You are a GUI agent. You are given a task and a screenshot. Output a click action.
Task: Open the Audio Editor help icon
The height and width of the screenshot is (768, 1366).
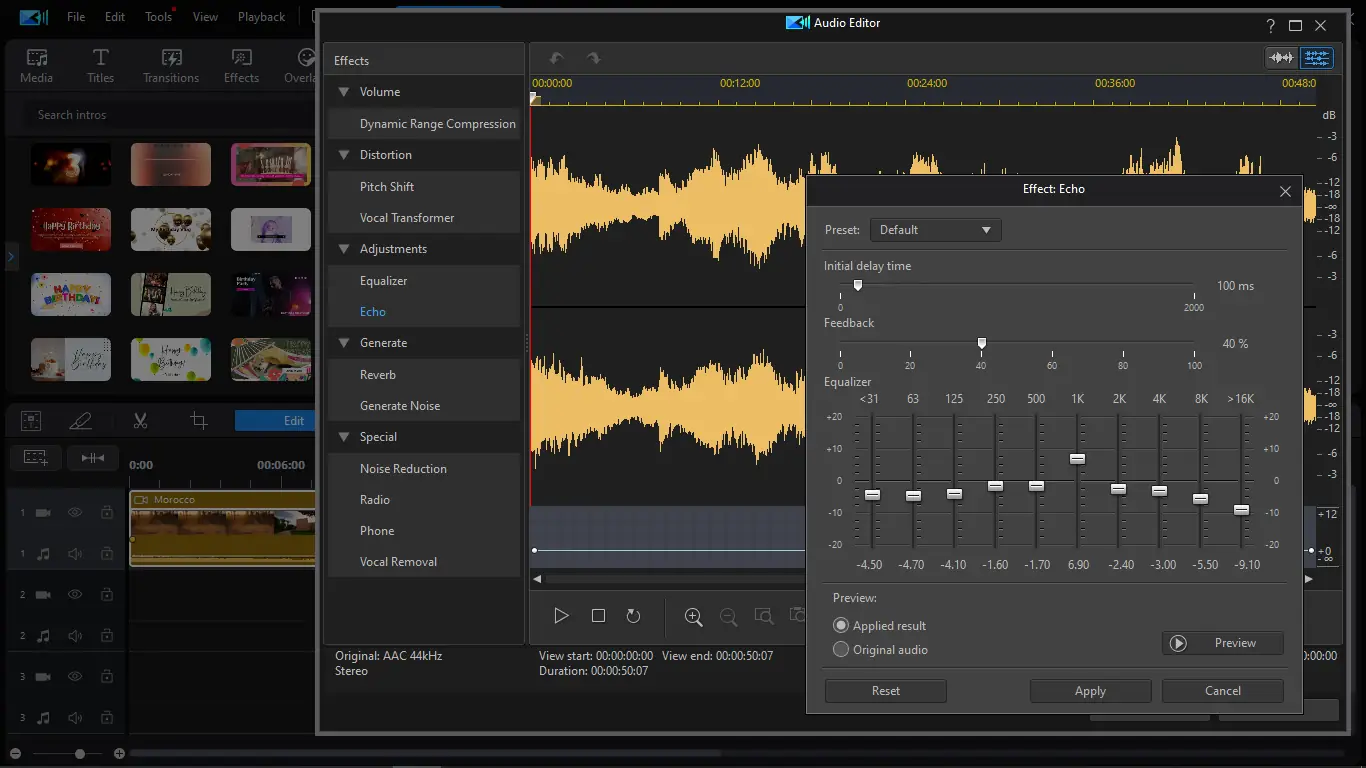(1270, 26)
